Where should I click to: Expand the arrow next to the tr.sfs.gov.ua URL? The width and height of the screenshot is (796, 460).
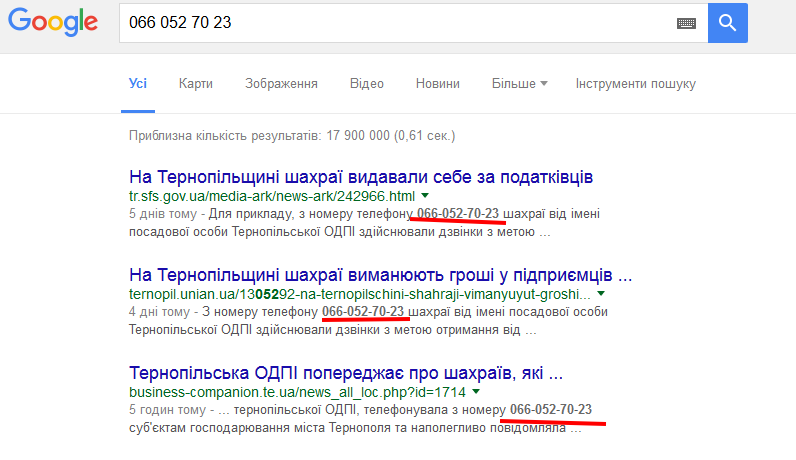click(x=425, y=195)
